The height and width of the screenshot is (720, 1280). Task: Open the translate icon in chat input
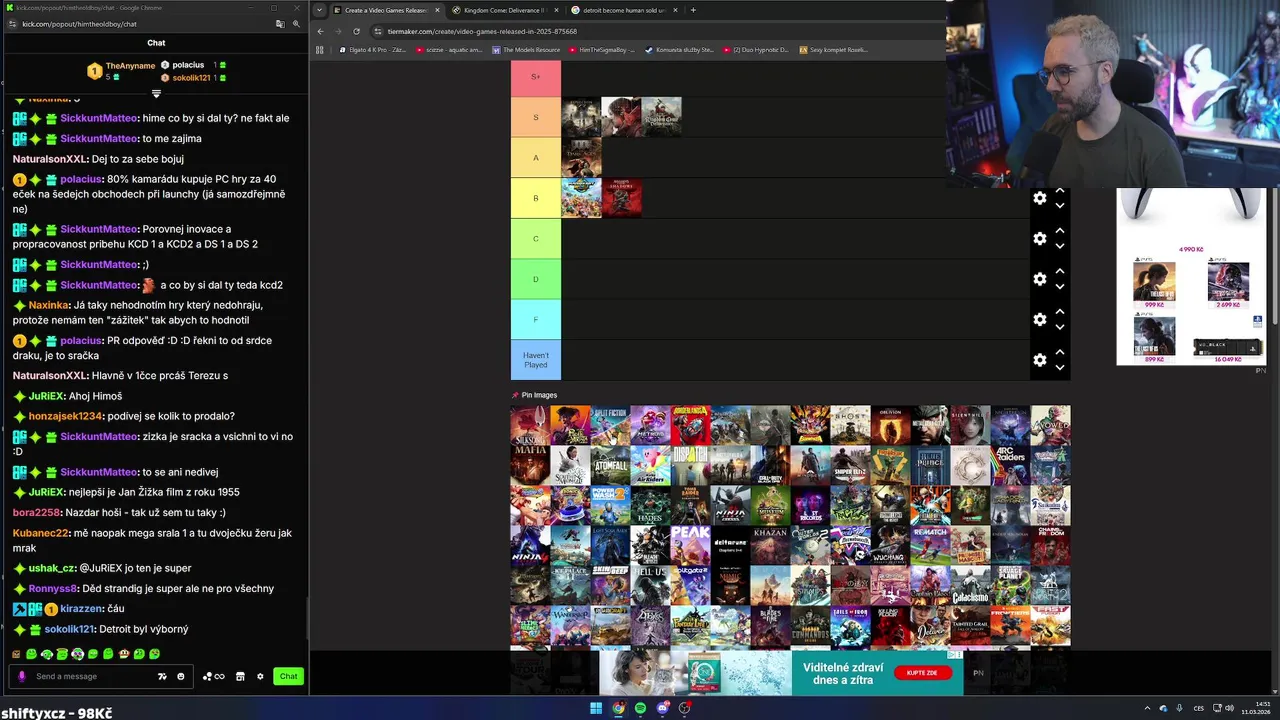click(x=162, y=676)
